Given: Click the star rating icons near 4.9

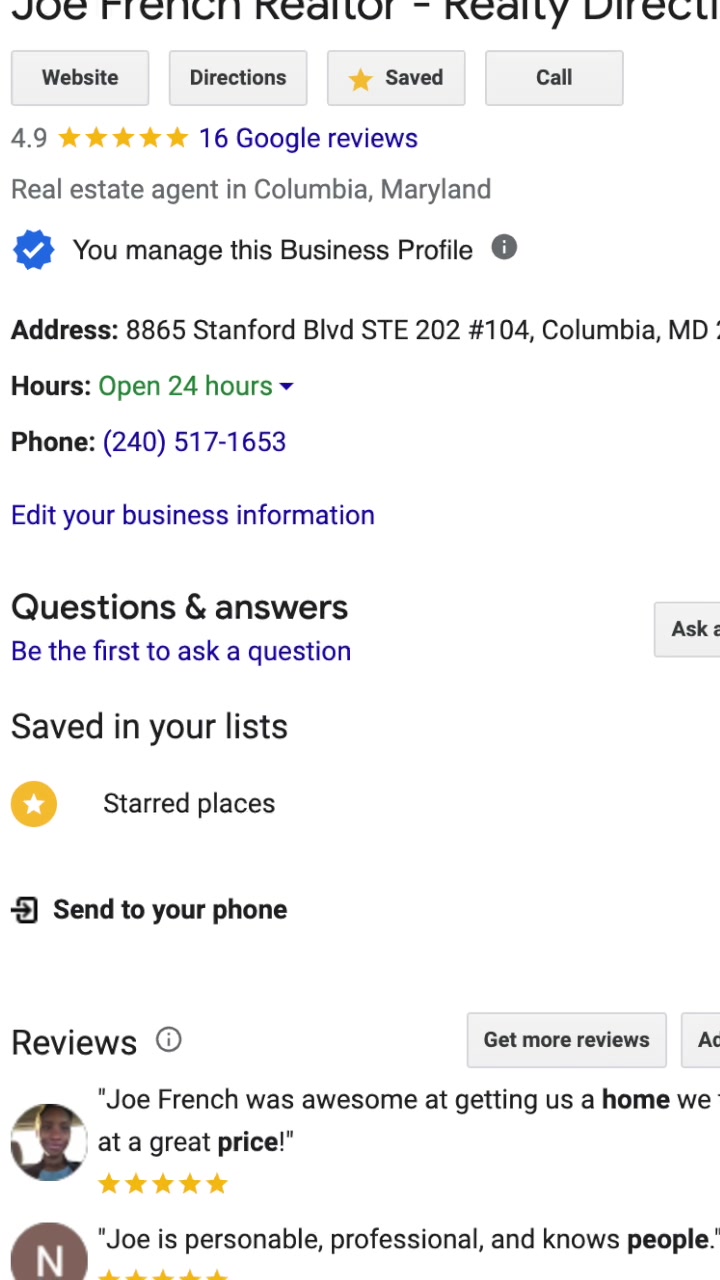Looking at the screenshot, I should pos(123,138).
